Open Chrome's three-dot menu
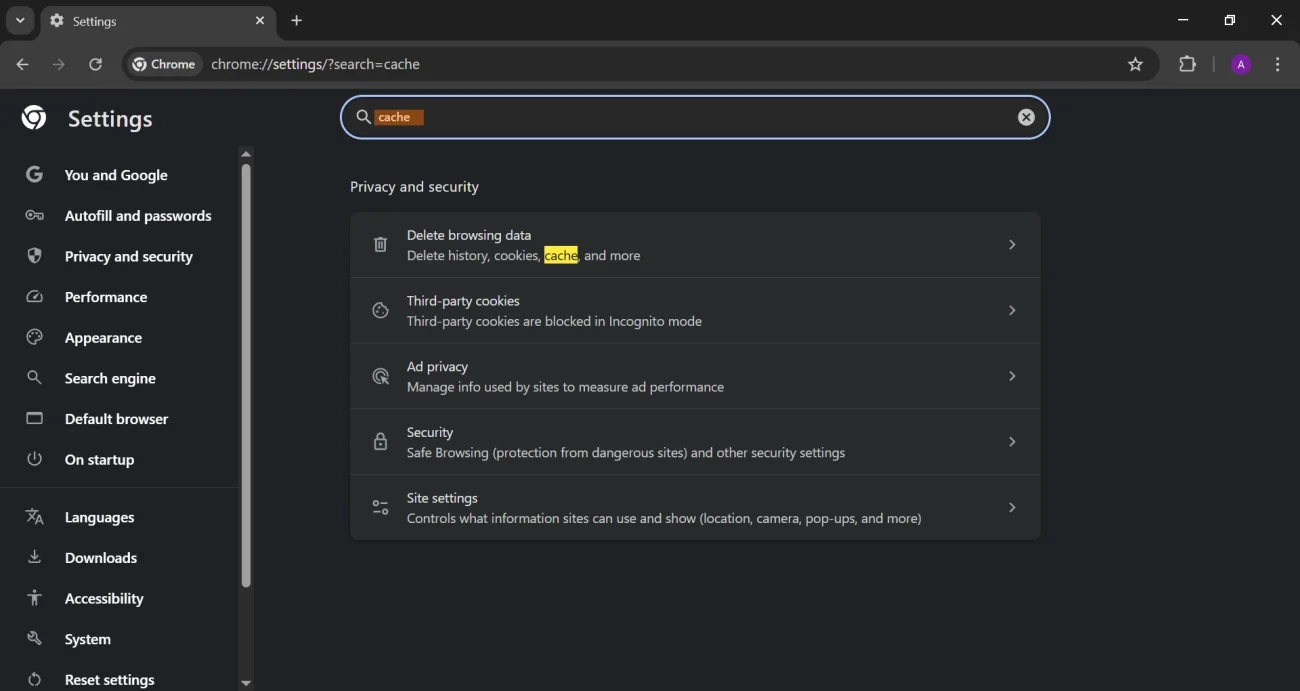The height and width of the screenshot is (691, 1300). (1278, 64)
